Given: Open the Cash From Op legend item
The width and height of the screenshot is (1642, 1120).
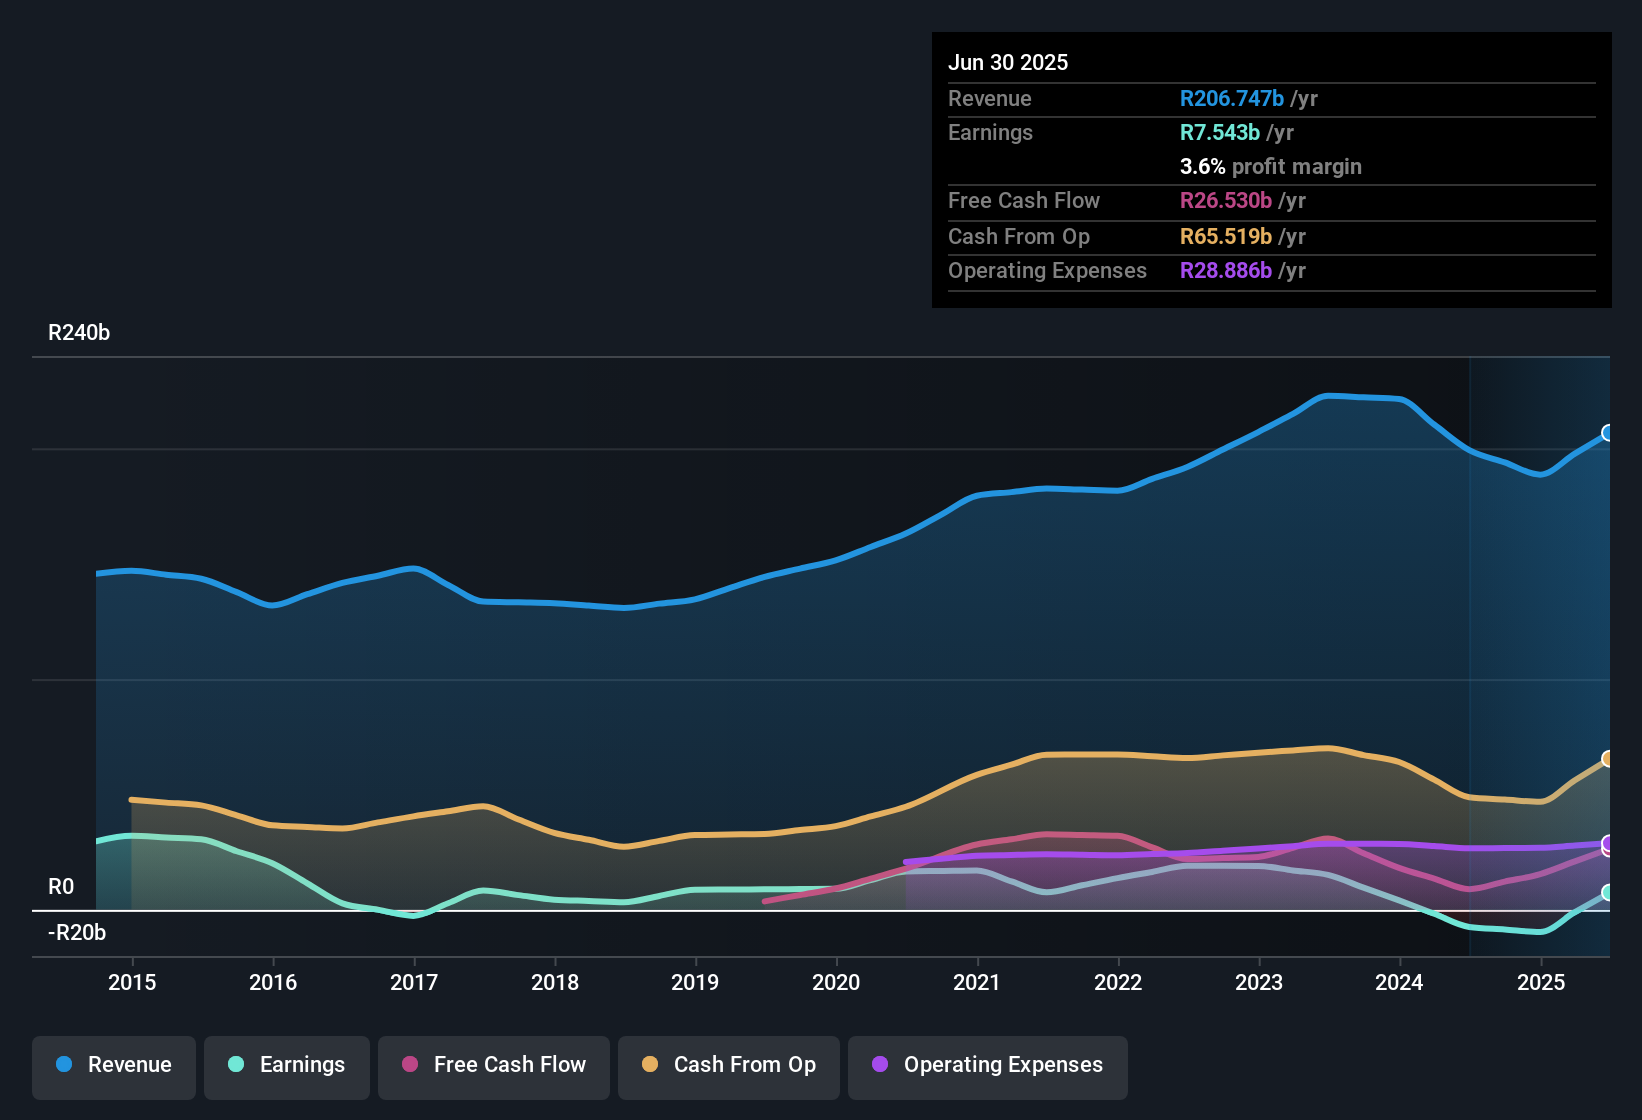Looking at the screenshot, I should click(x=728, y=1065).
